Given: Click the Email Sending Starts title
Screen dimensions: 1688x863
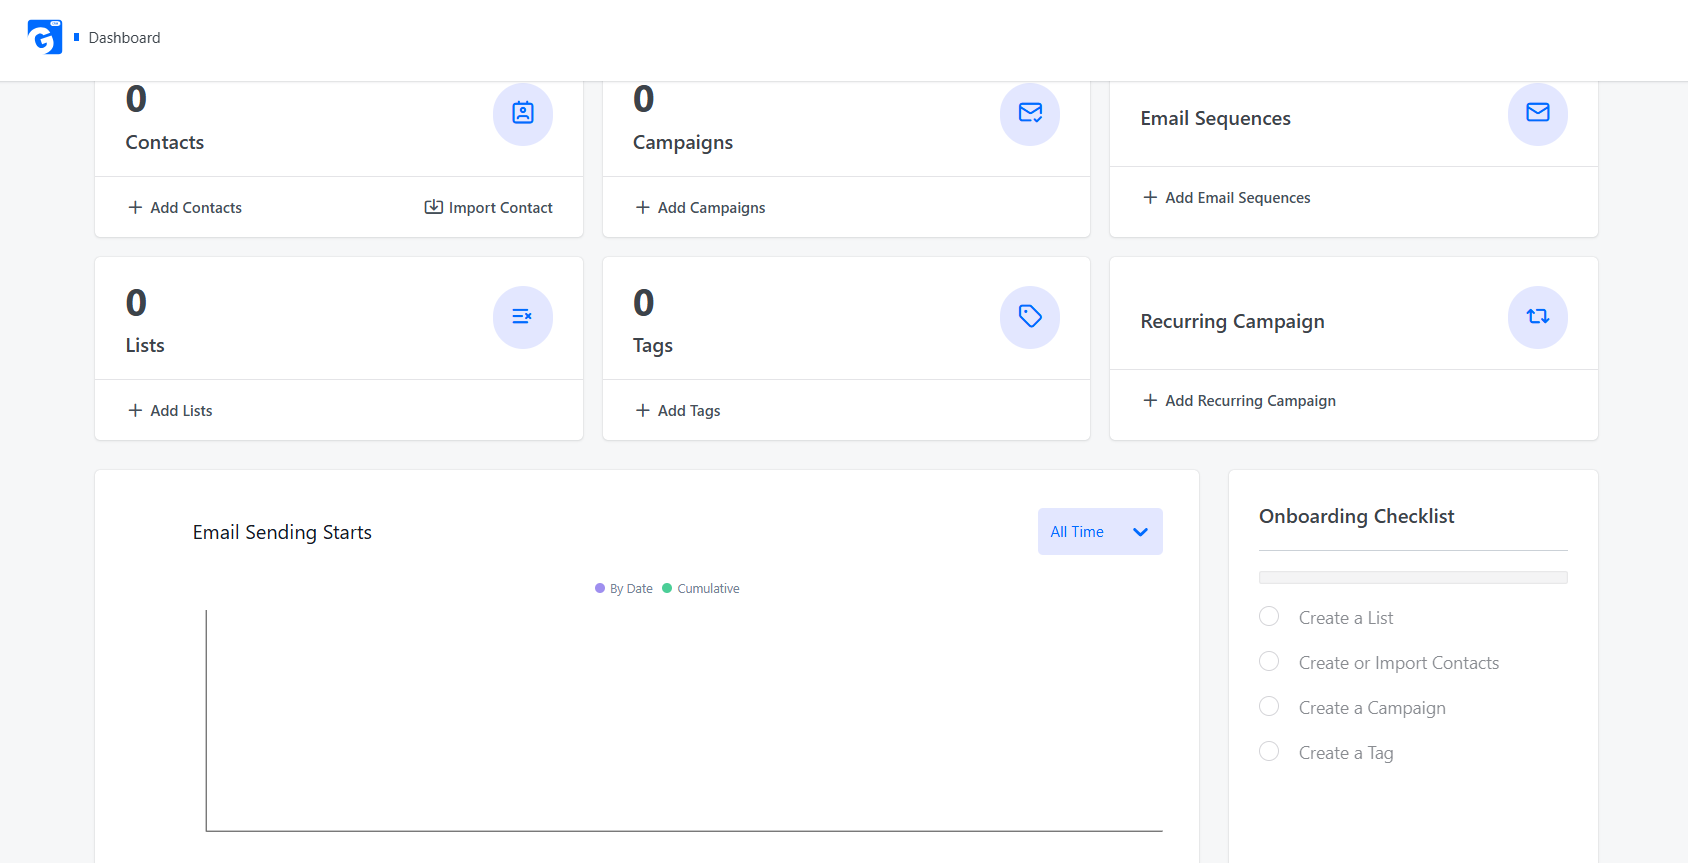Looking at the screenshot, I should tap(282, 532).
